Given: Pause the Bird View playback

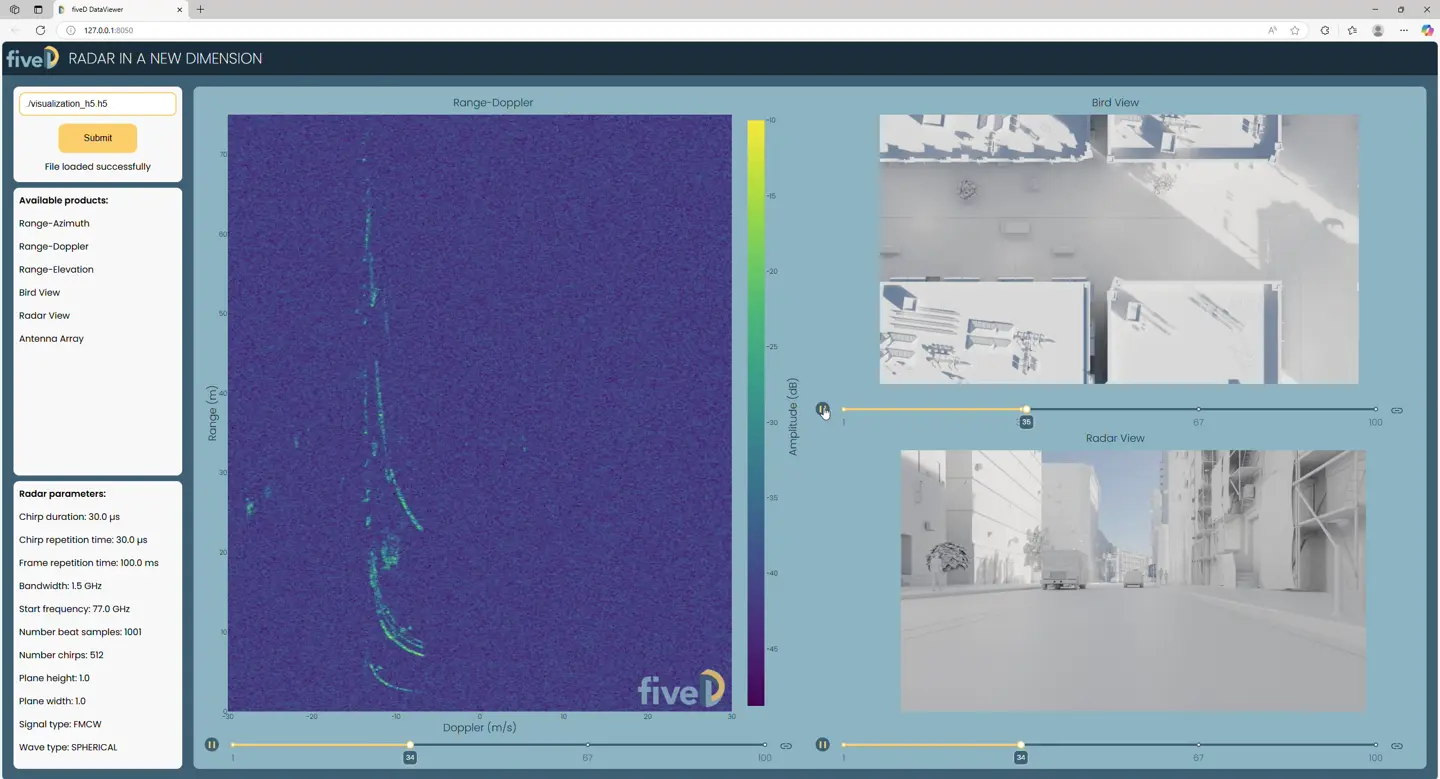Looking at the screenshot, I should (822, 409).
